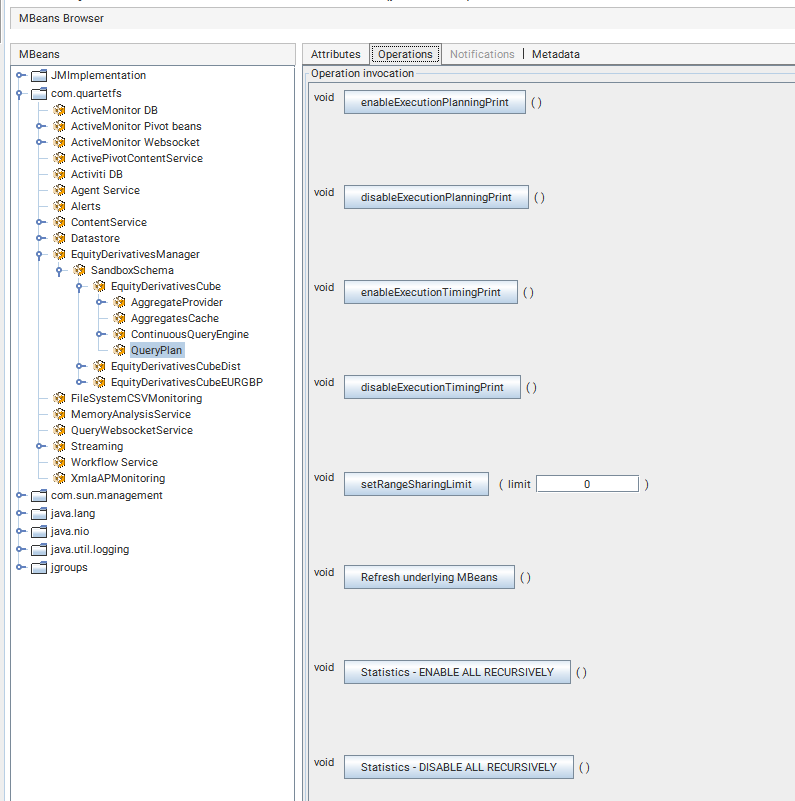
Task: Click Statistics - ENABLE ALL RECURSIVELY
Action: [456, 672]
